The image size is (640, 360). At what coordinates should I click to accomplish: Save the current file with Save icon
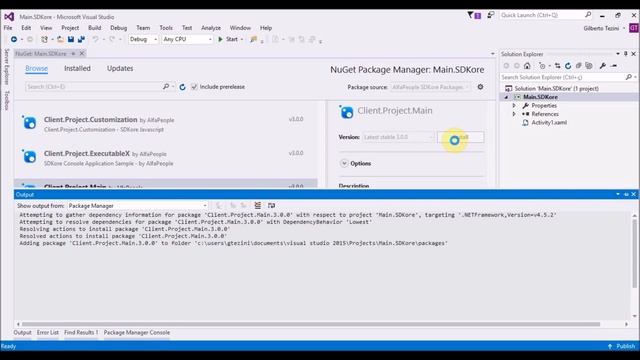pos(71,39)
